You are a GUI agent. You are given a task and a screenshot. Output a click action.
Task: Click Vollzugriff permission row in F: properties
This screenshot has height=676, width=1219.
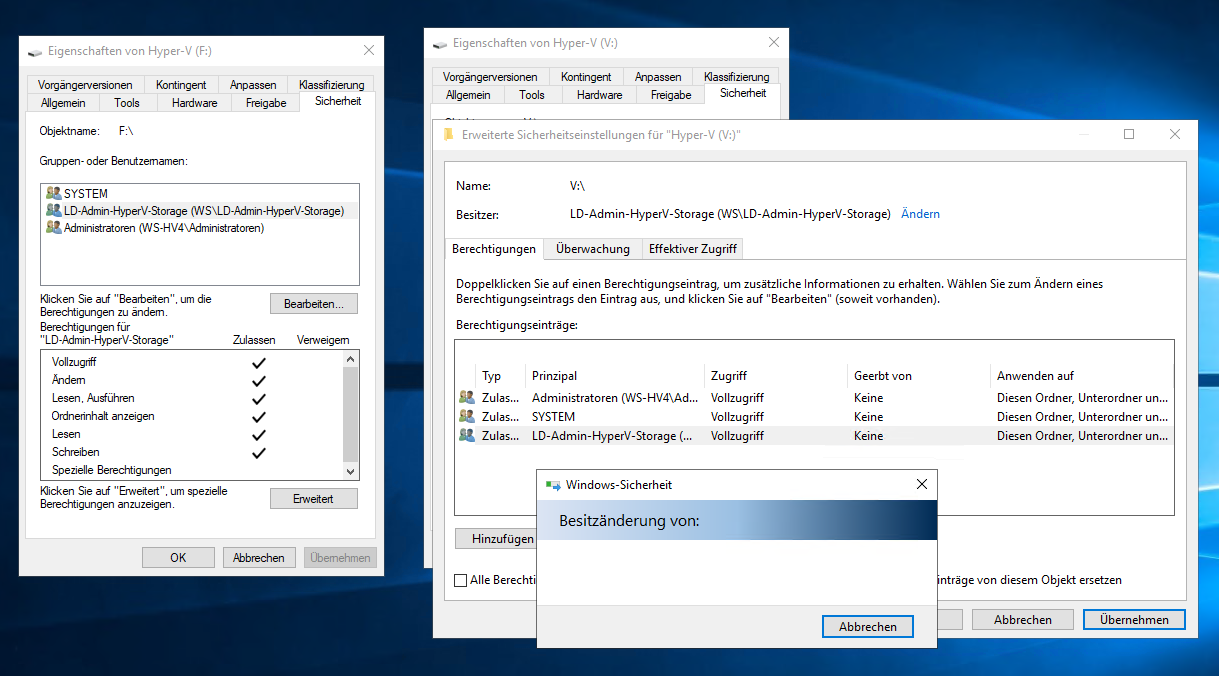click(192, 362)
